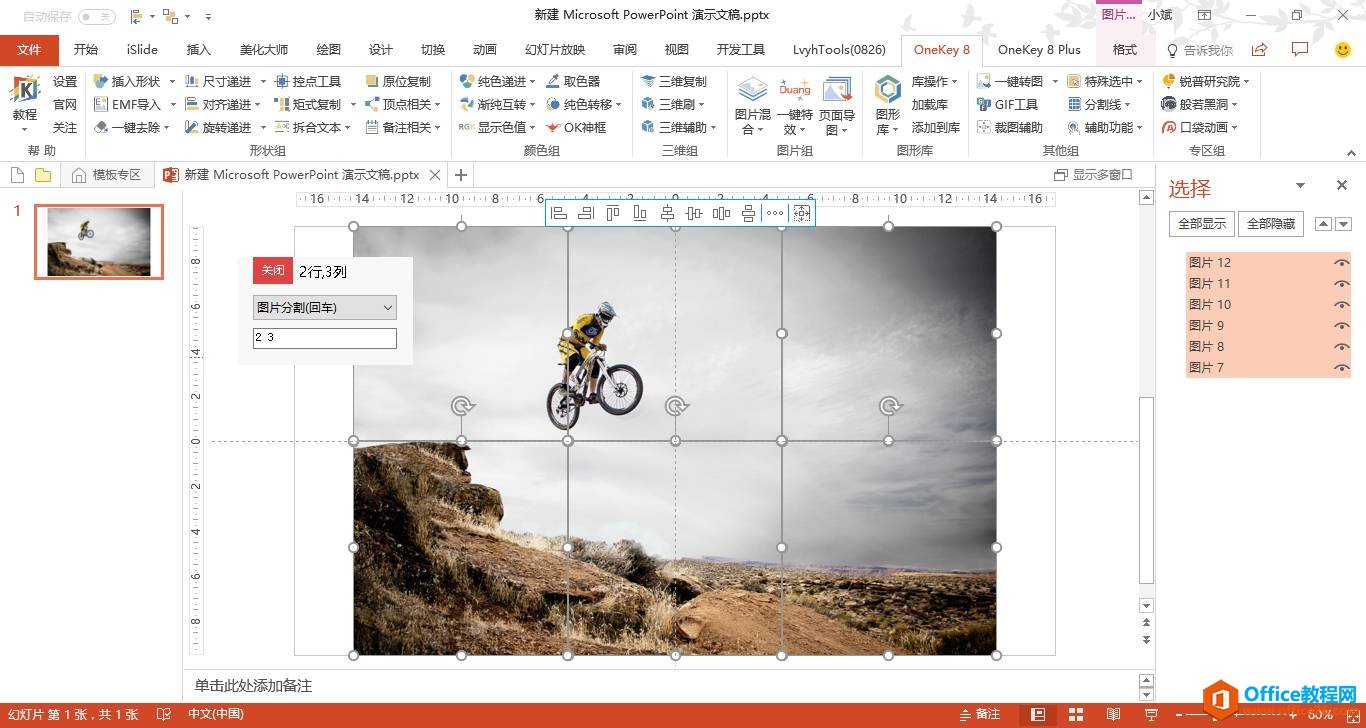The image size is (1366, 728).
Task: Click the 全部显示 button
Action: pyautogui.click(x=1201, y=224)
